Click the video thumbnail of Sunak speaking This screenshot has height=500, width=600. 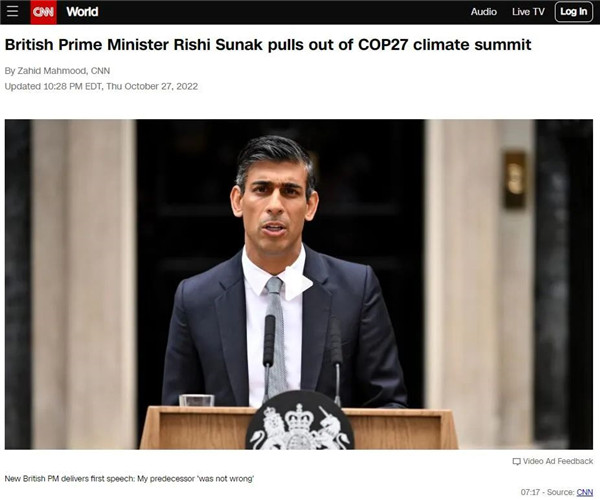[299, 284]
